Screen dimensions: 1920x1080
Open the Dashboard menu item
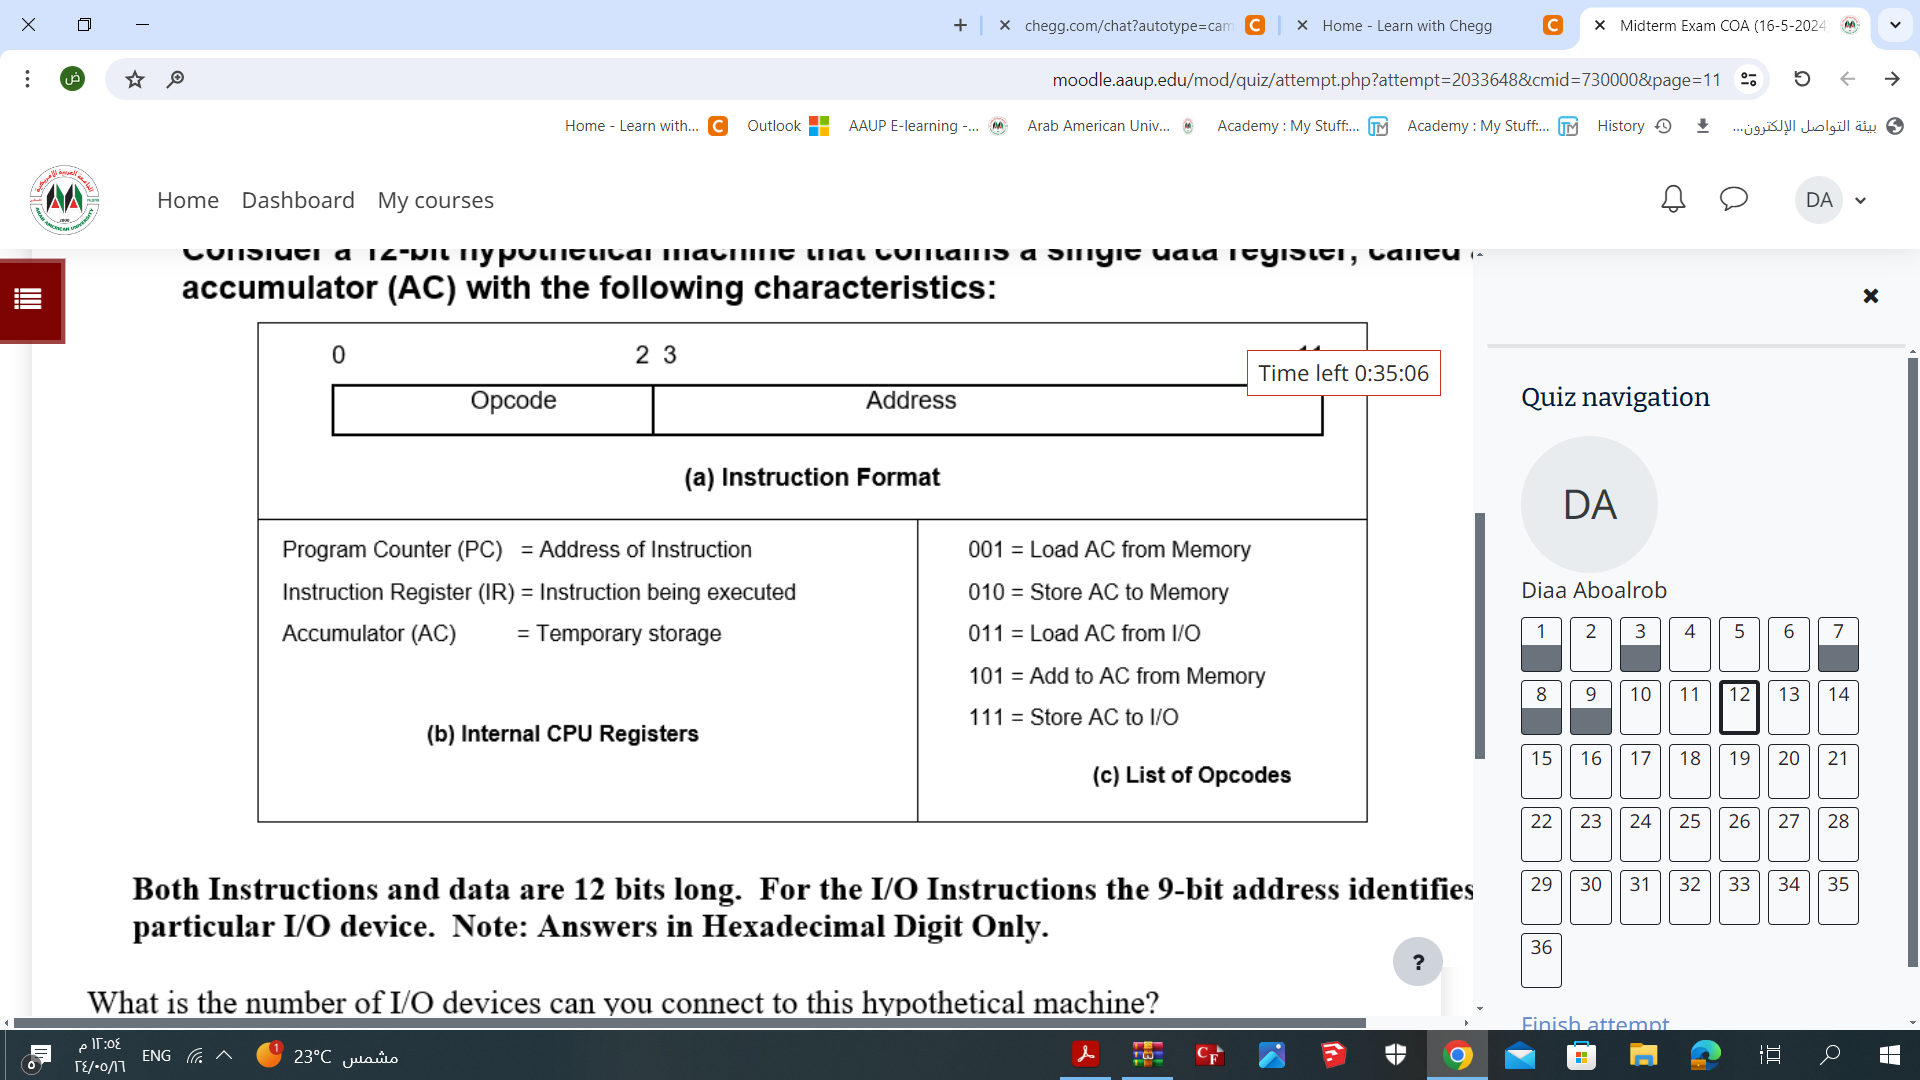click(298, 200)
